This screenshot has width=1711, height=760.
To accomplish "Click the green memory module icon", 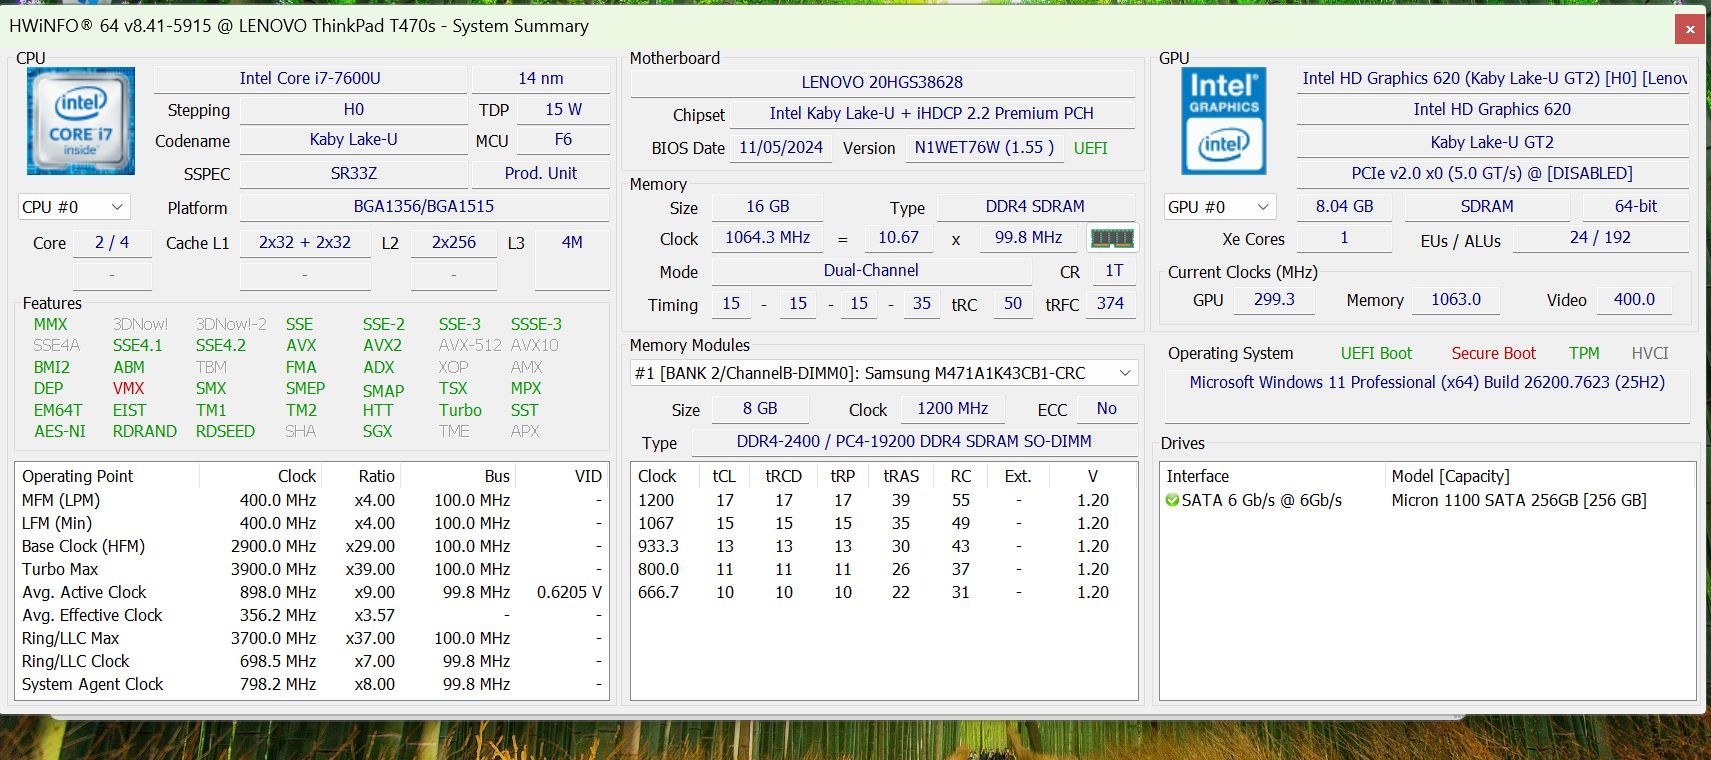I will click(x=1111, y=238).
